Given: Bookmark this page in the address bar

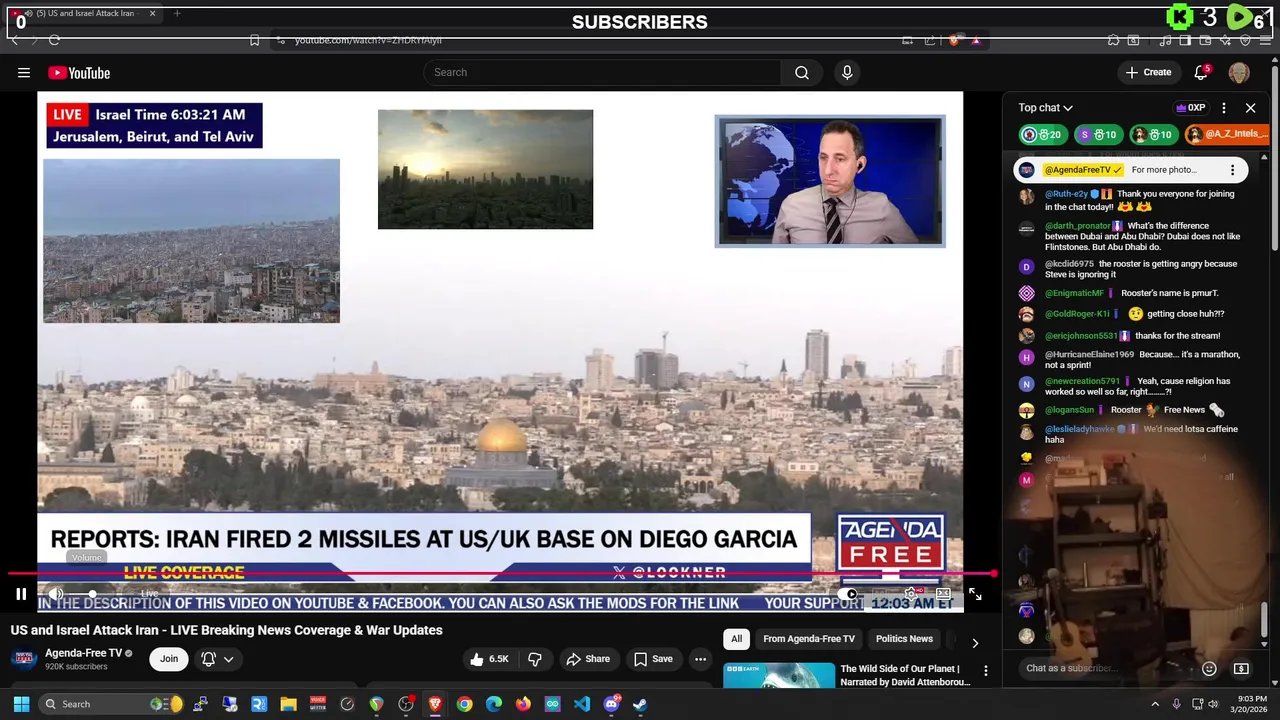Looking at the screenshot, I should pos(254,40).
